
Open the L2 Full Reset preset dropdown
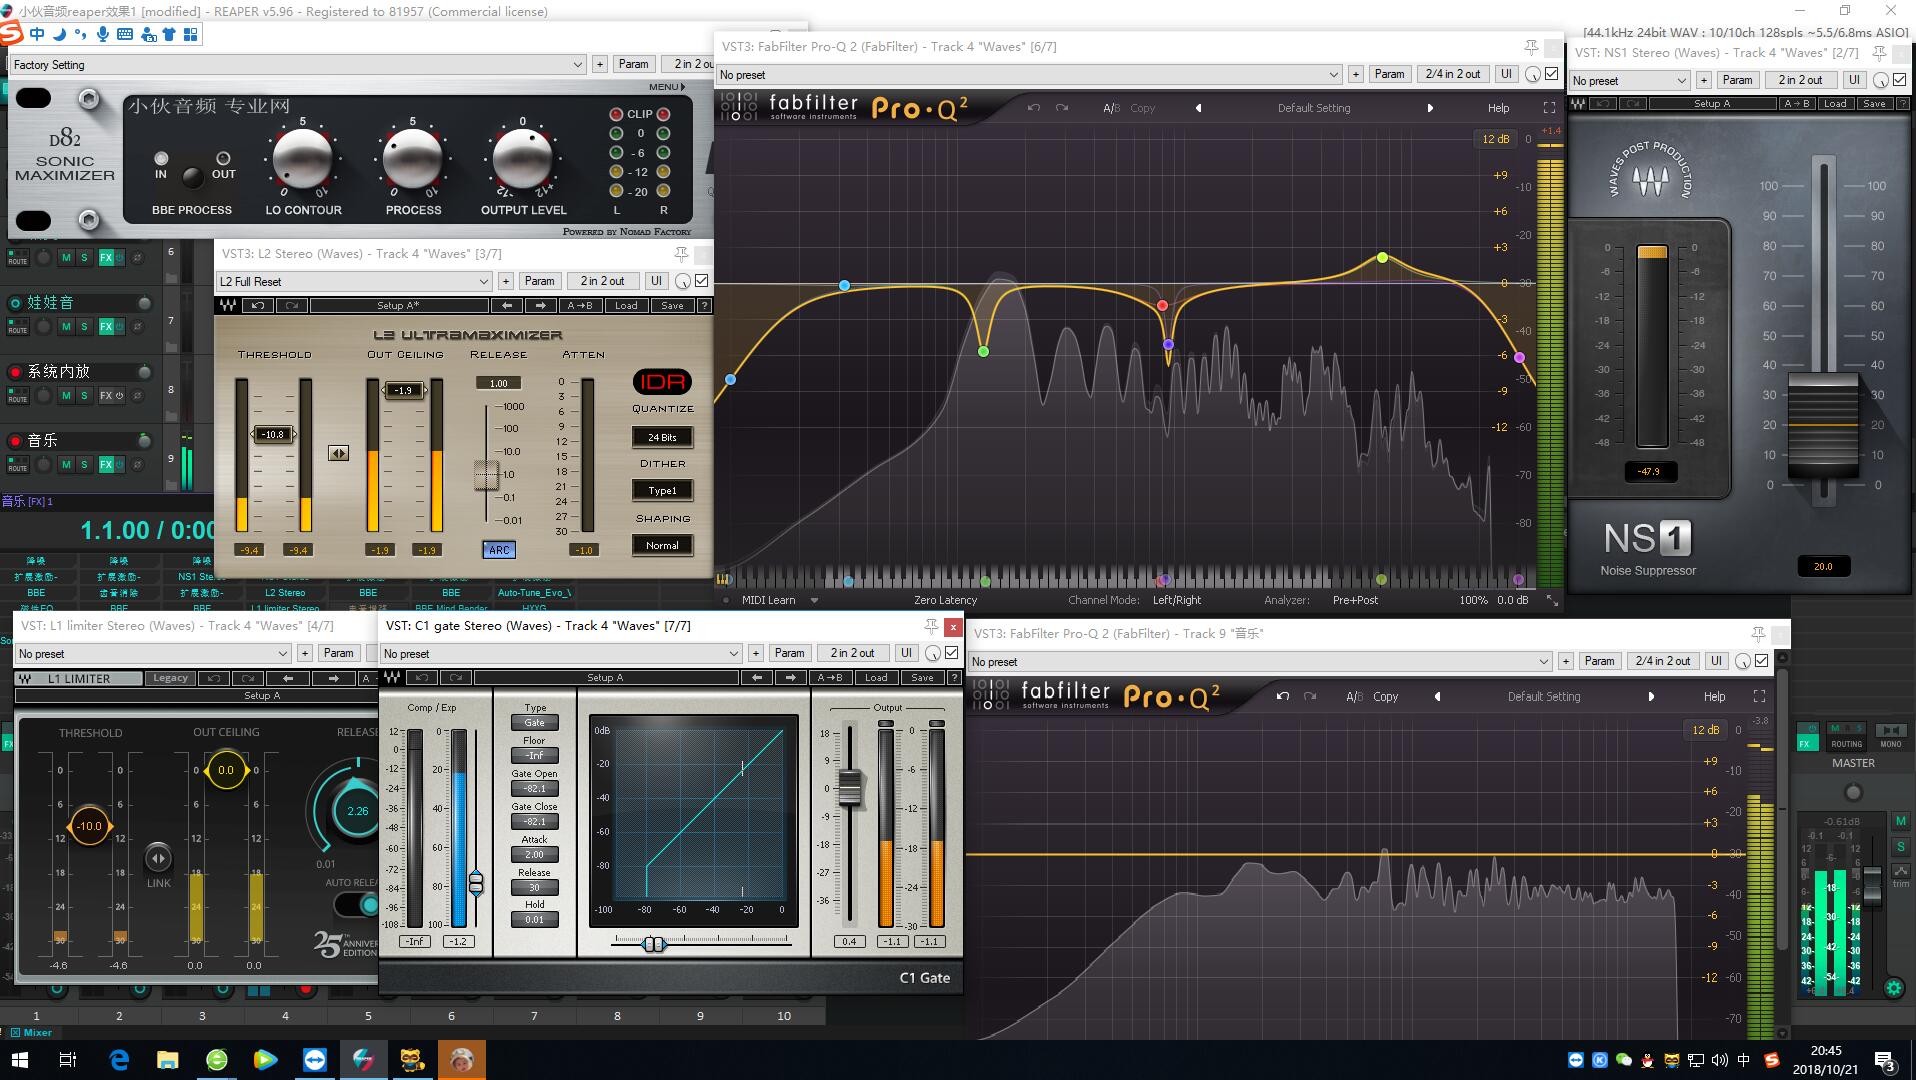pyautogui.click(x=354, y=282)
